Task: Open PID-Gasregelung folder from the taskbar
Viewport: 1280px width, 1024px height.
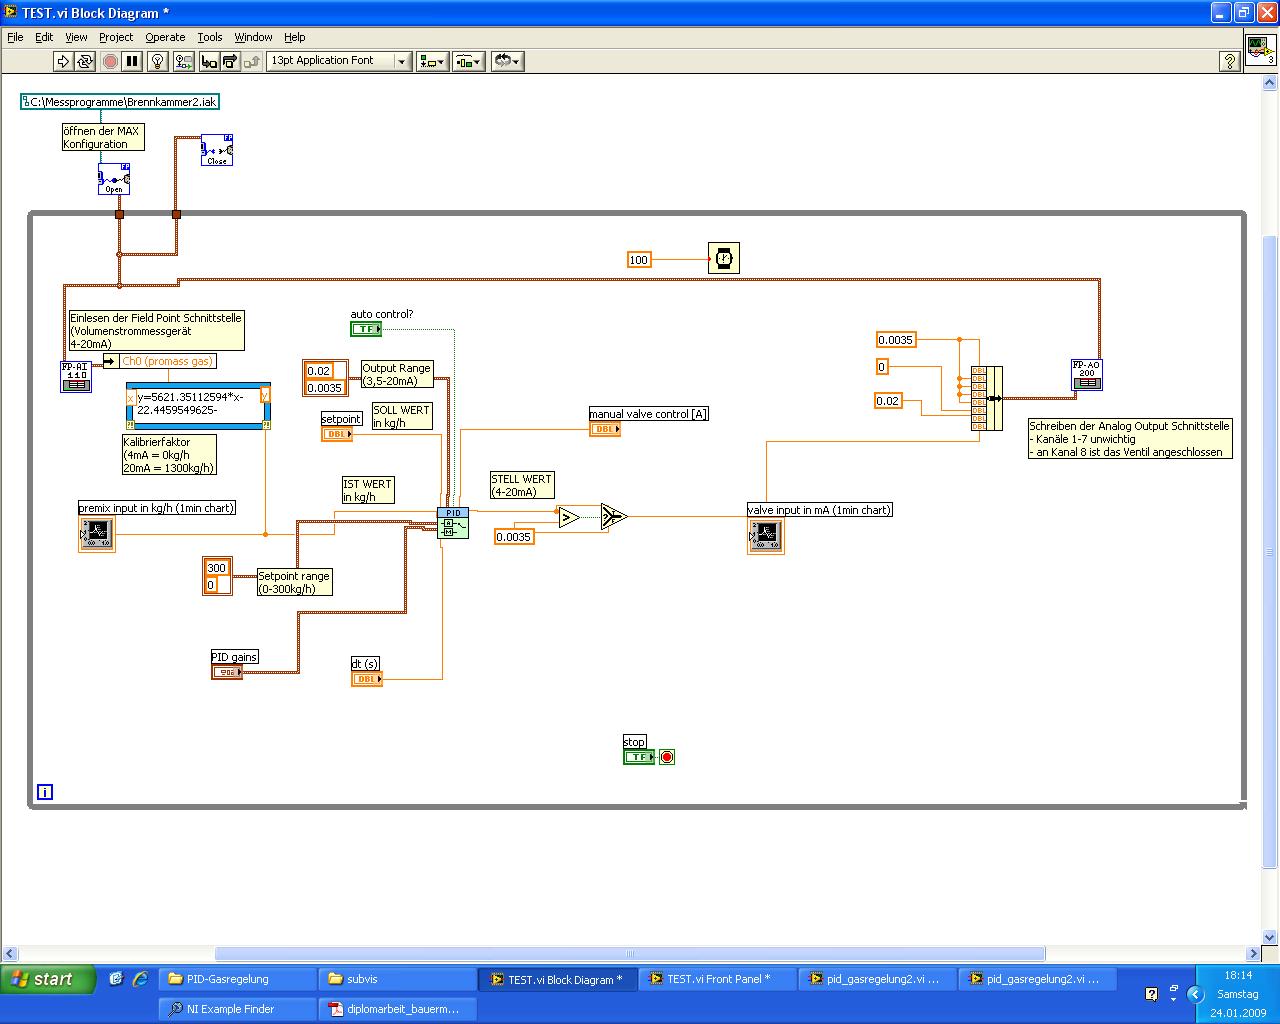Action: [238, 979]
